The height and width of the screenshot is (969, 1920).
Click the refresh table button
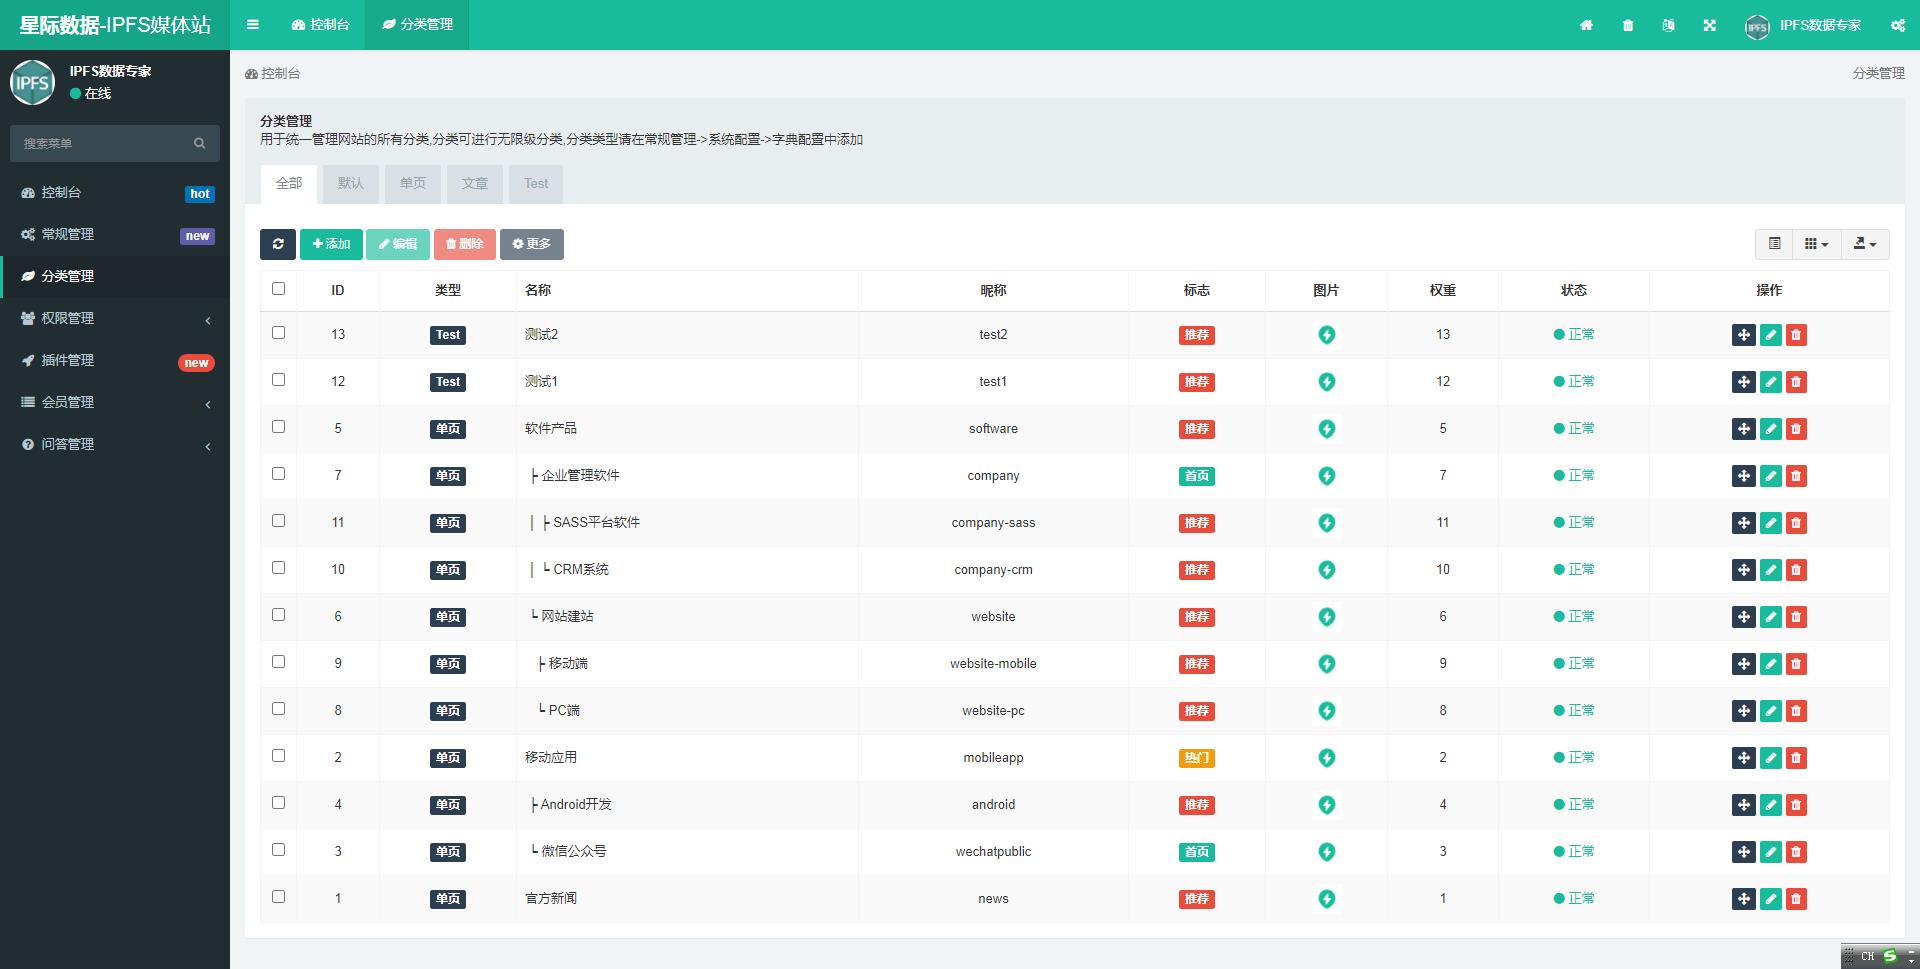tap(277, 244)
